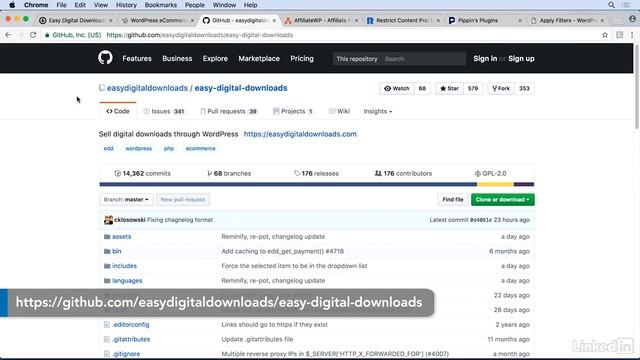Open the easydigitaldownloads.com website link
Image resolution: width=640 pixels, height=360 pixels.
300,134
